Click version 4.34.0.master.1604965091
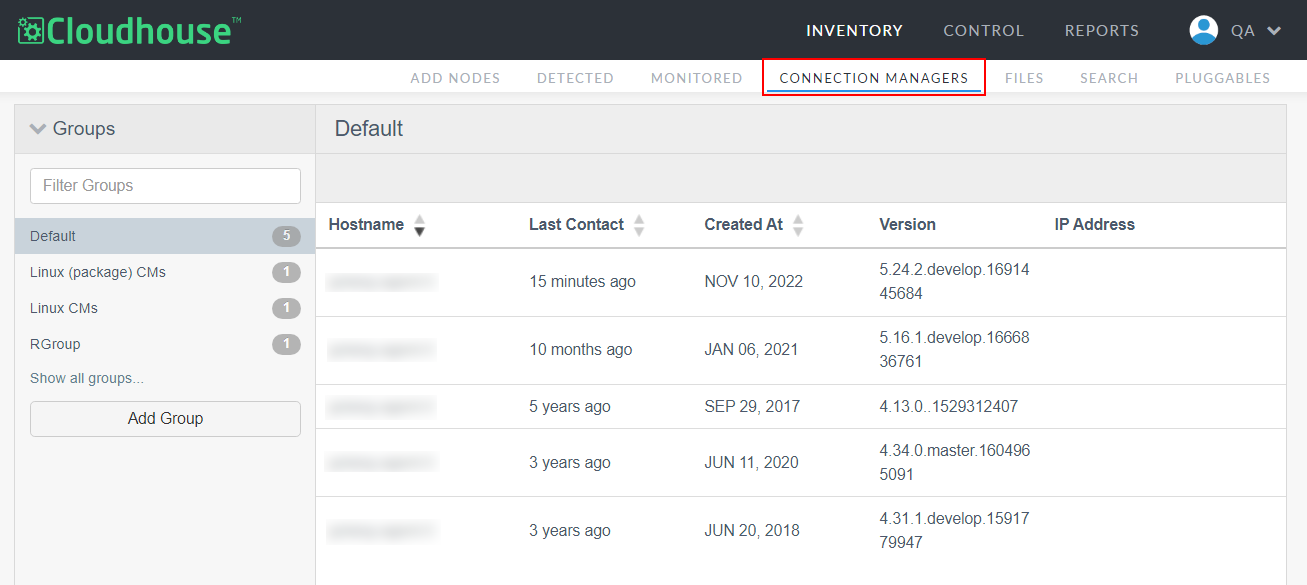 point(955,463)
